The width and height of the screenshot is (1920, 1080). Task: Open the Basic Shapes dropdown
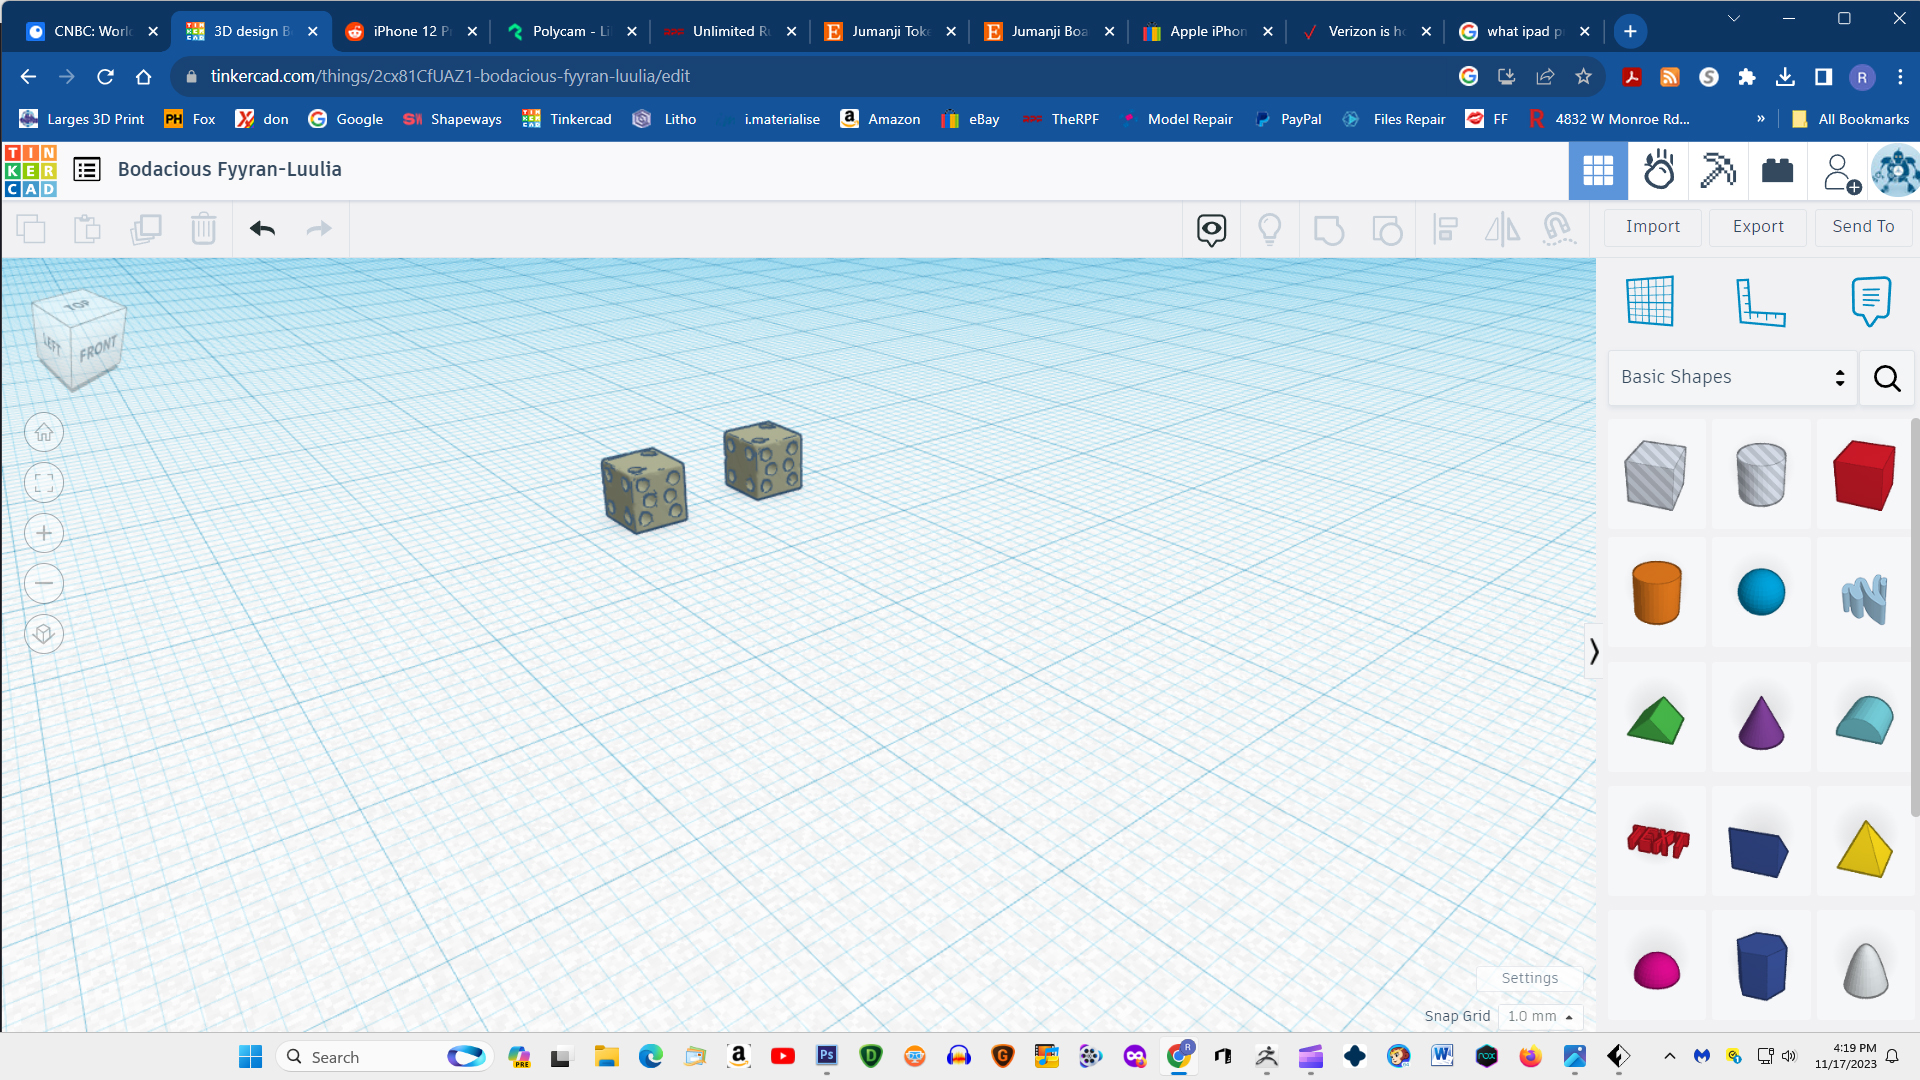(1732, 377)
